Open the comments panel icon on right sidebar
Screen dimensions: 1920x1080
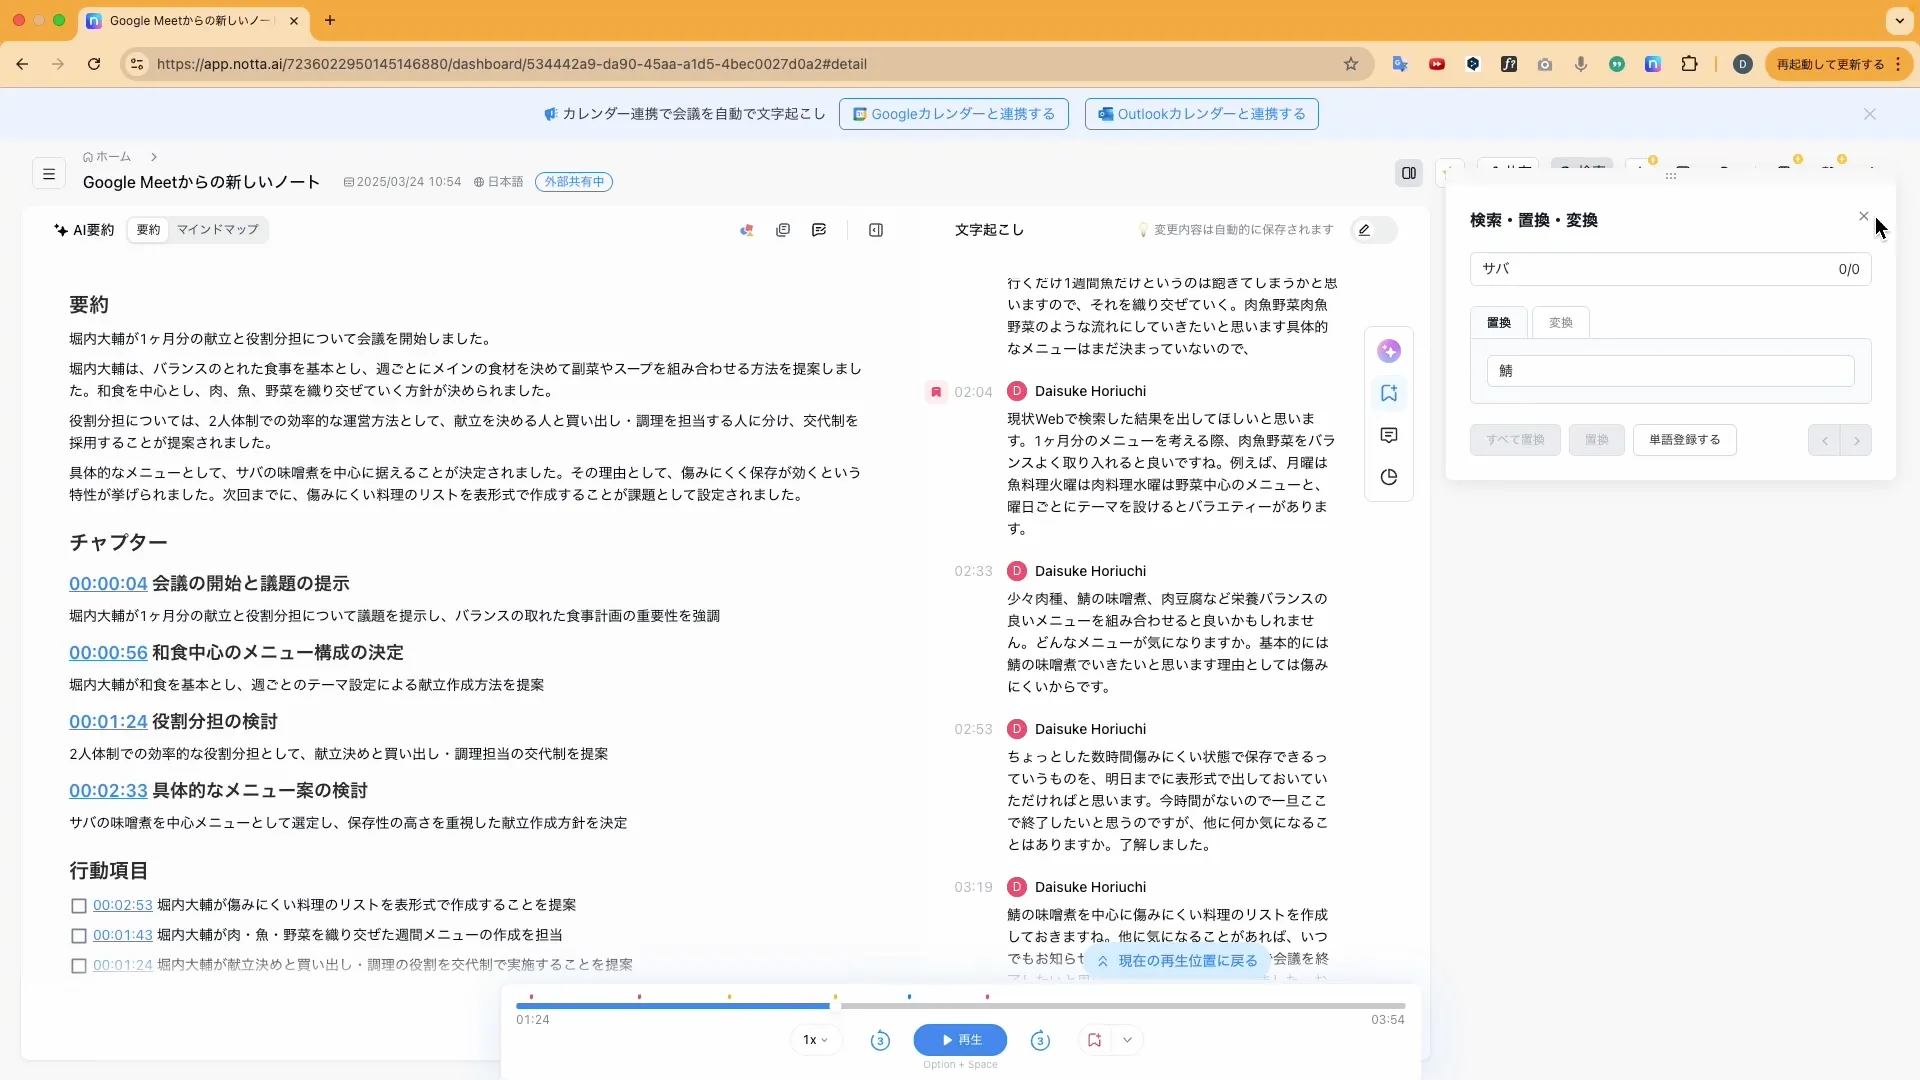tap(1389, 436)
